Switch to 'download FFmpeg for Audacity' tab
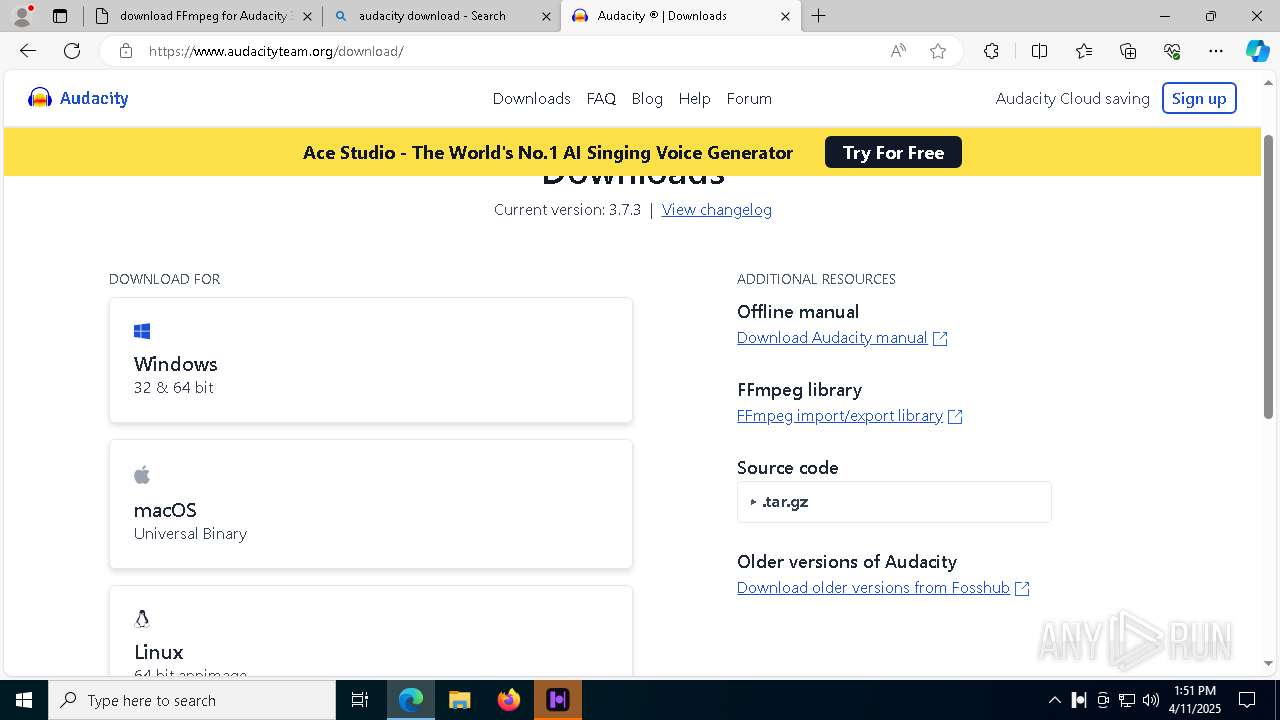Image resolution: width=1280 pixels, height=720 pixels. click(203, 16)
